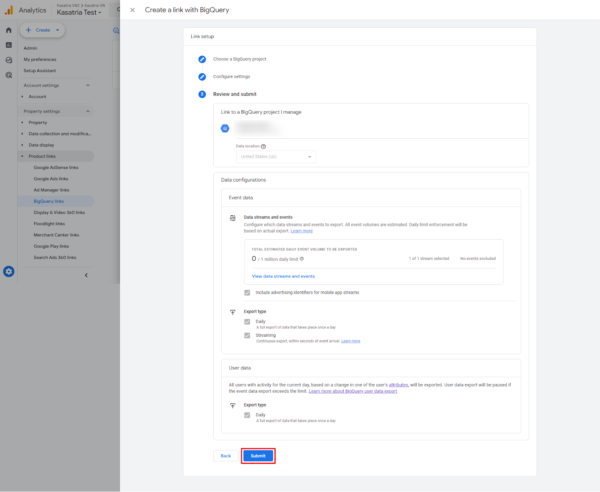Open the Explore icon in left rail

tap(9, 60)
